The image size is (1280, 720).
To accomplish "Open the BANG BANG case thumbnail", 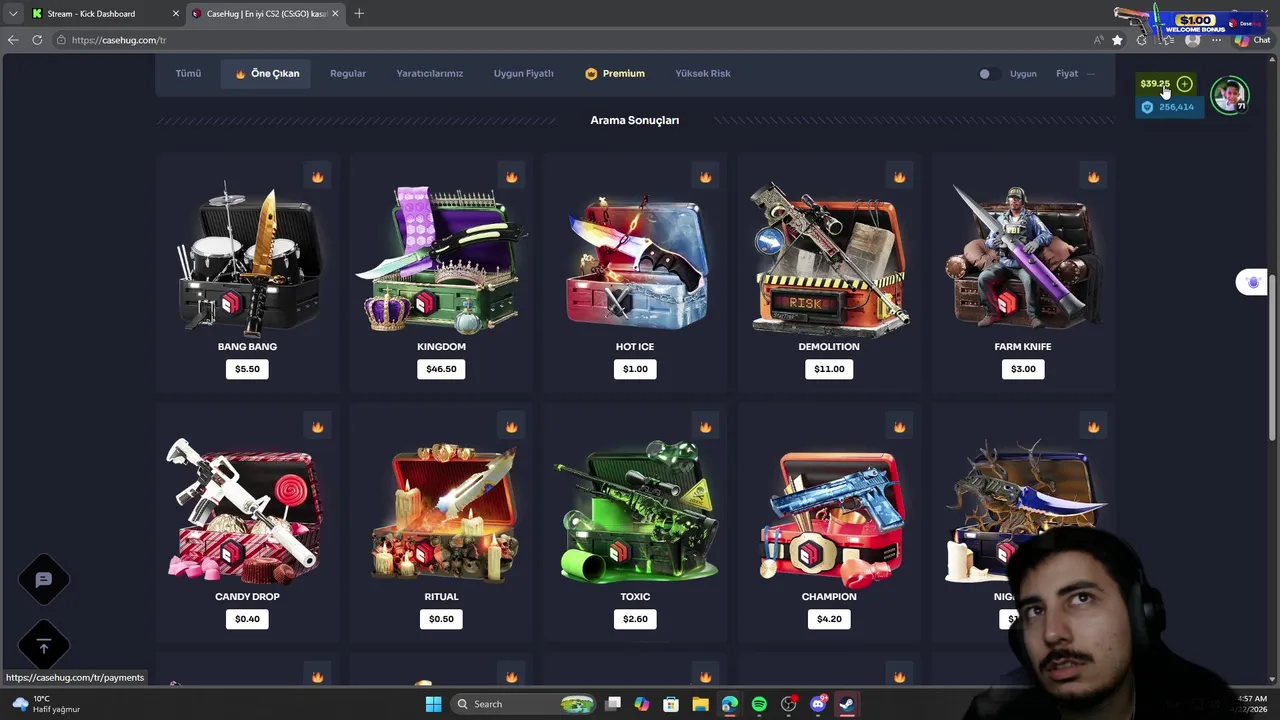I will click(247, 260).
